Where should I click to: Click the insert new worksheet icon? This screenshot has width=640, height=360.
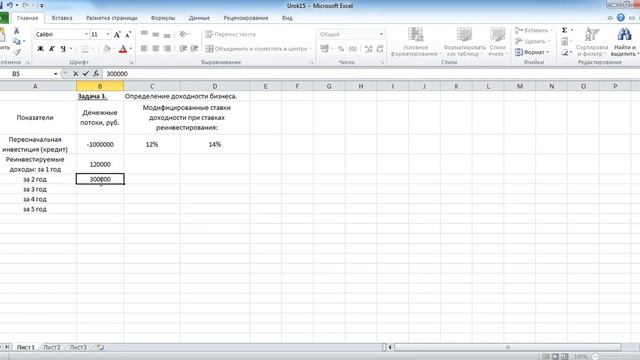(100, 347)
